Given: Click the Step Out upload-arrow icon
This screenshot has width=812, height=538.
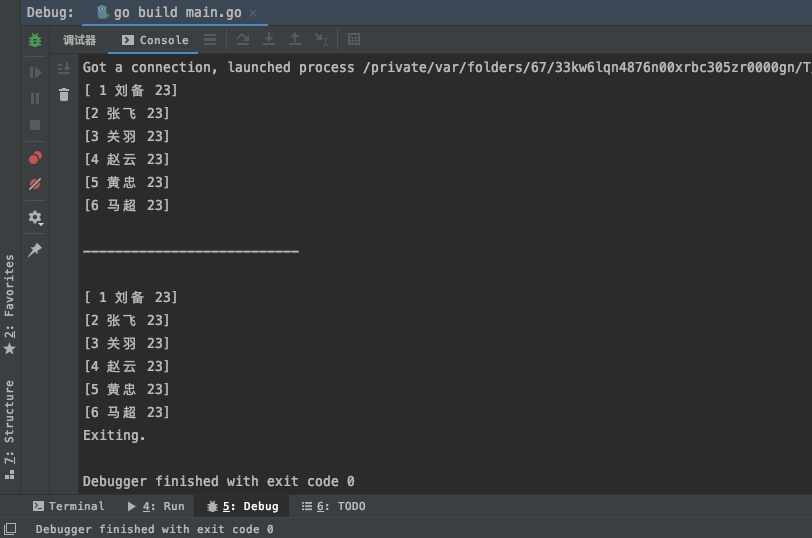Looking at the screenshot, I should coord(295,39).
